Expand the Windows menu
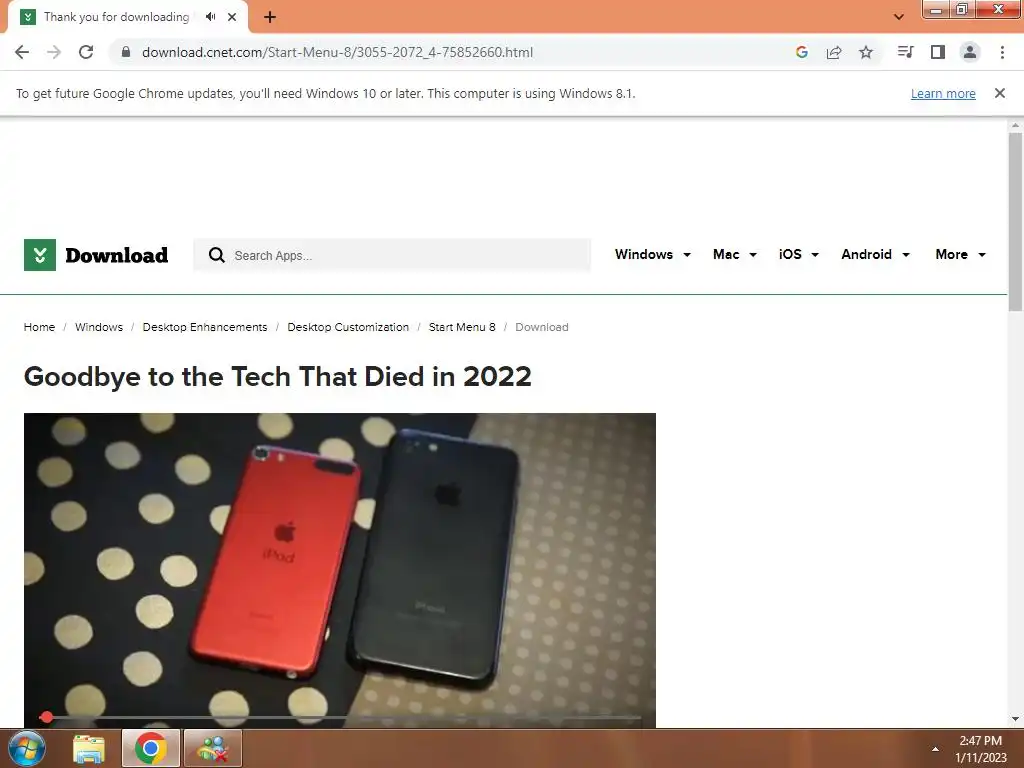This screenshot has width=1024, height=768. click(652, 255)
